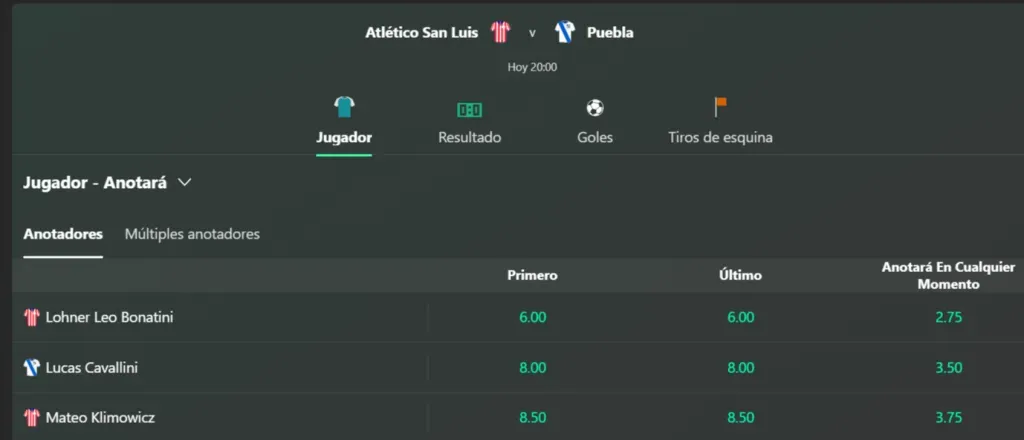Click the Atlético San Luis team name

point(428,32)
